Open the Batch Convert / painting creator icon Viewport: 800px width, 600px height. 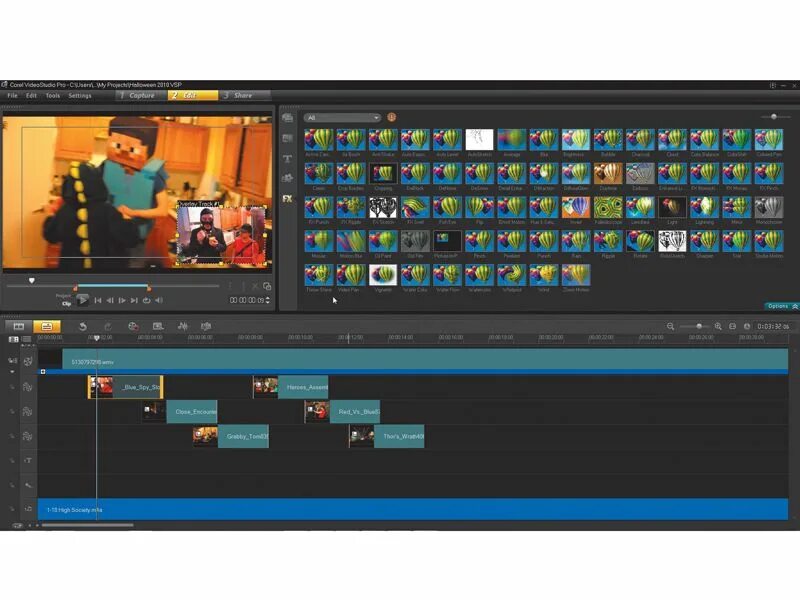pyautogui.click(x=158, y=326)
